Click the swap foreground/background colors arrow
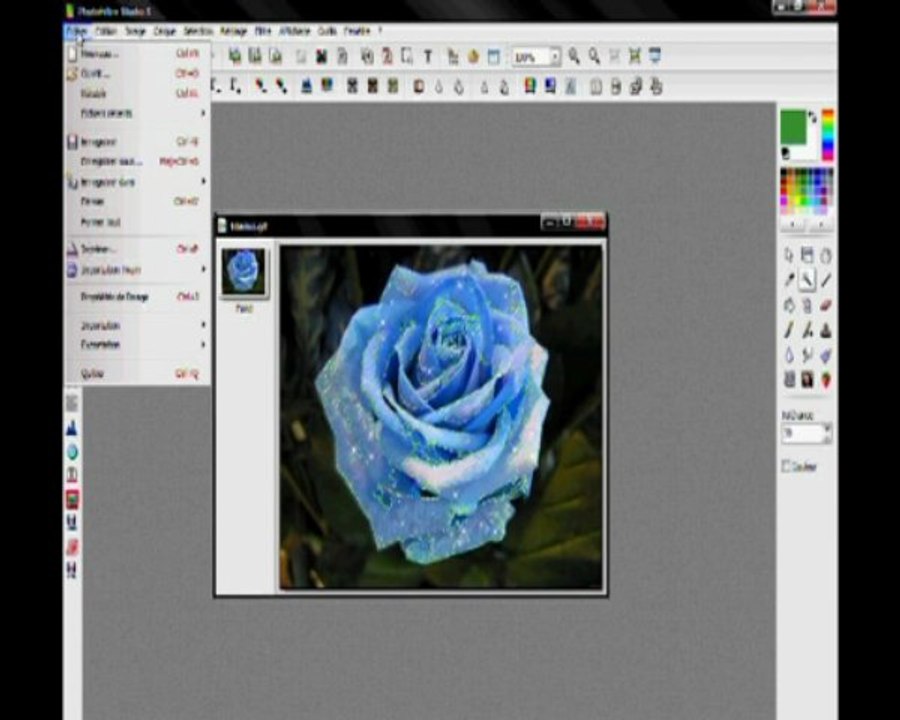The width and height of the screenshot is (900, 720). point(812,117)
